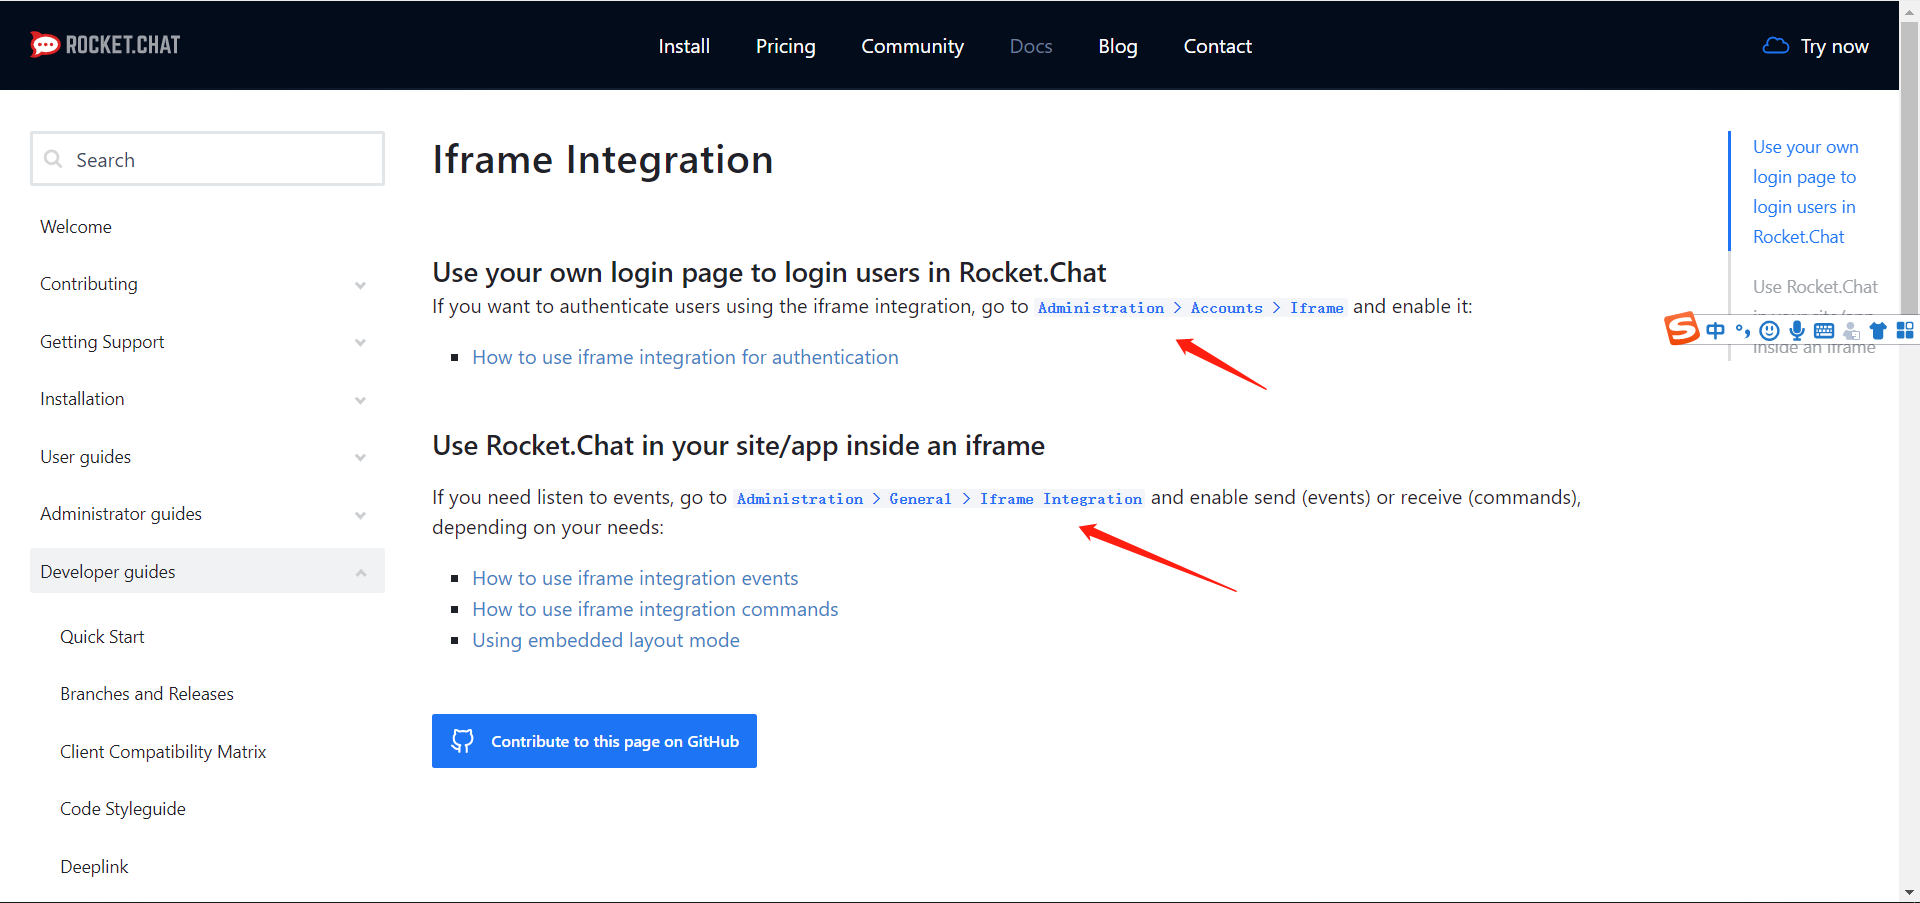
Task: Click the 'Administration > General > Iframe Integration' code text
Action: point(939,499)
